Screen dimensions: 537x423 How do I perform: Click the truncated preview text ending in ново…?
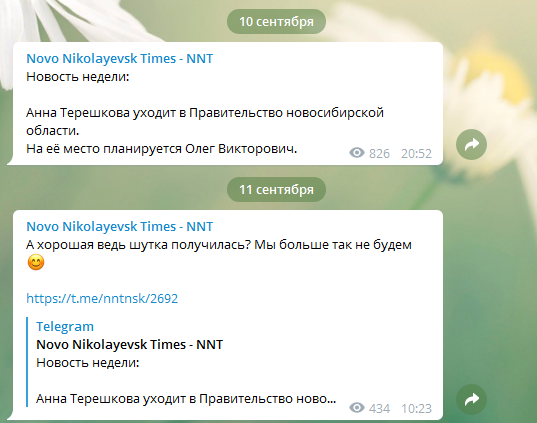click(x=186, y=399)
